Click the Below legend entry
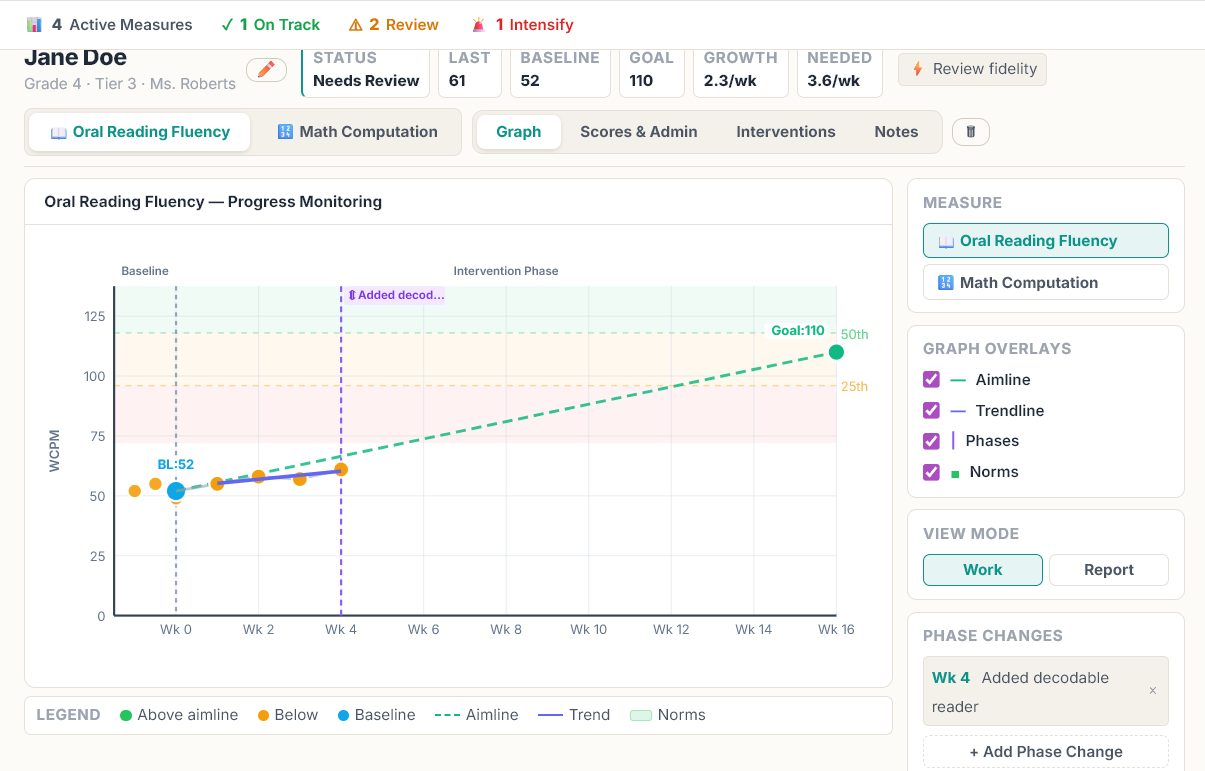The height and width of the screenshot is (771, 1205). point(288,715)
